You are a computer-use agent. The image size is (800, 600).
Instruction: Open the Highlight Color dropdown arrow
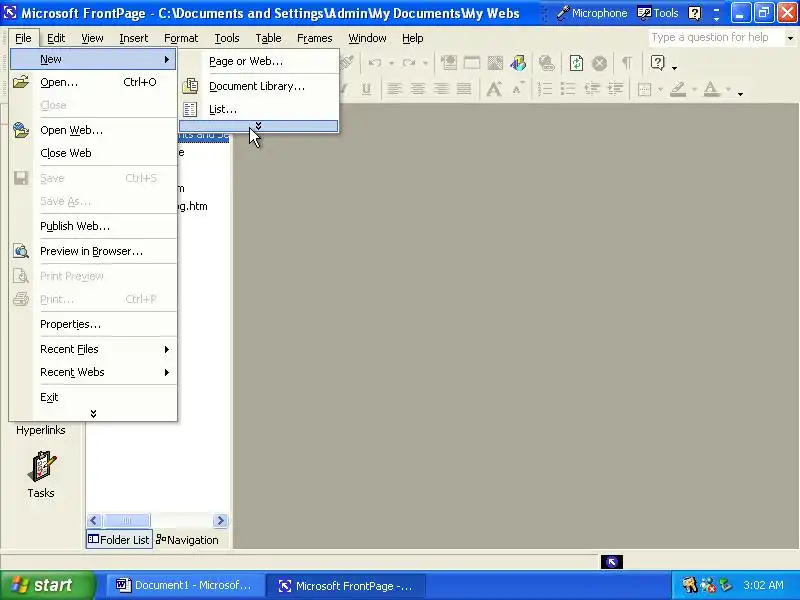tap(694, 90)
